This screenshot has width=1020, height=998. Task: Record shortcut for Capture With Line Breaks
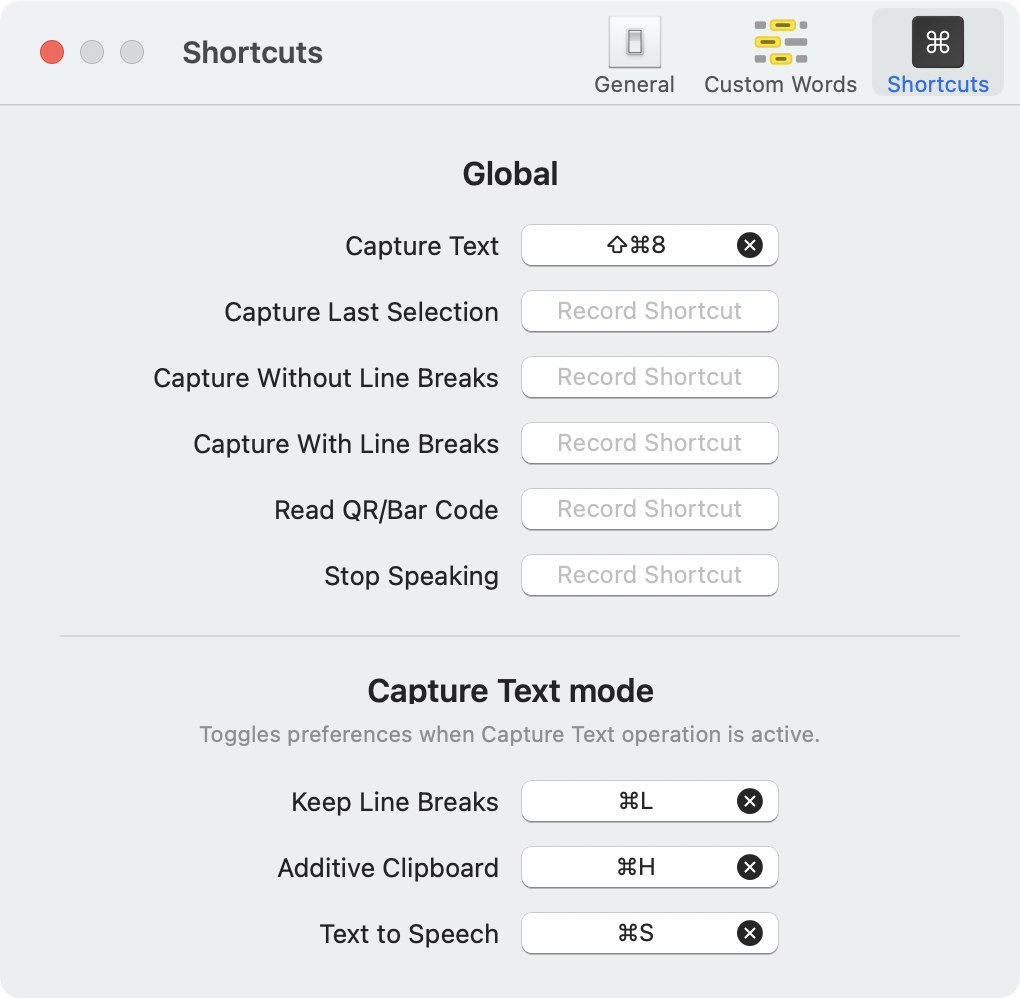[649, 443]
